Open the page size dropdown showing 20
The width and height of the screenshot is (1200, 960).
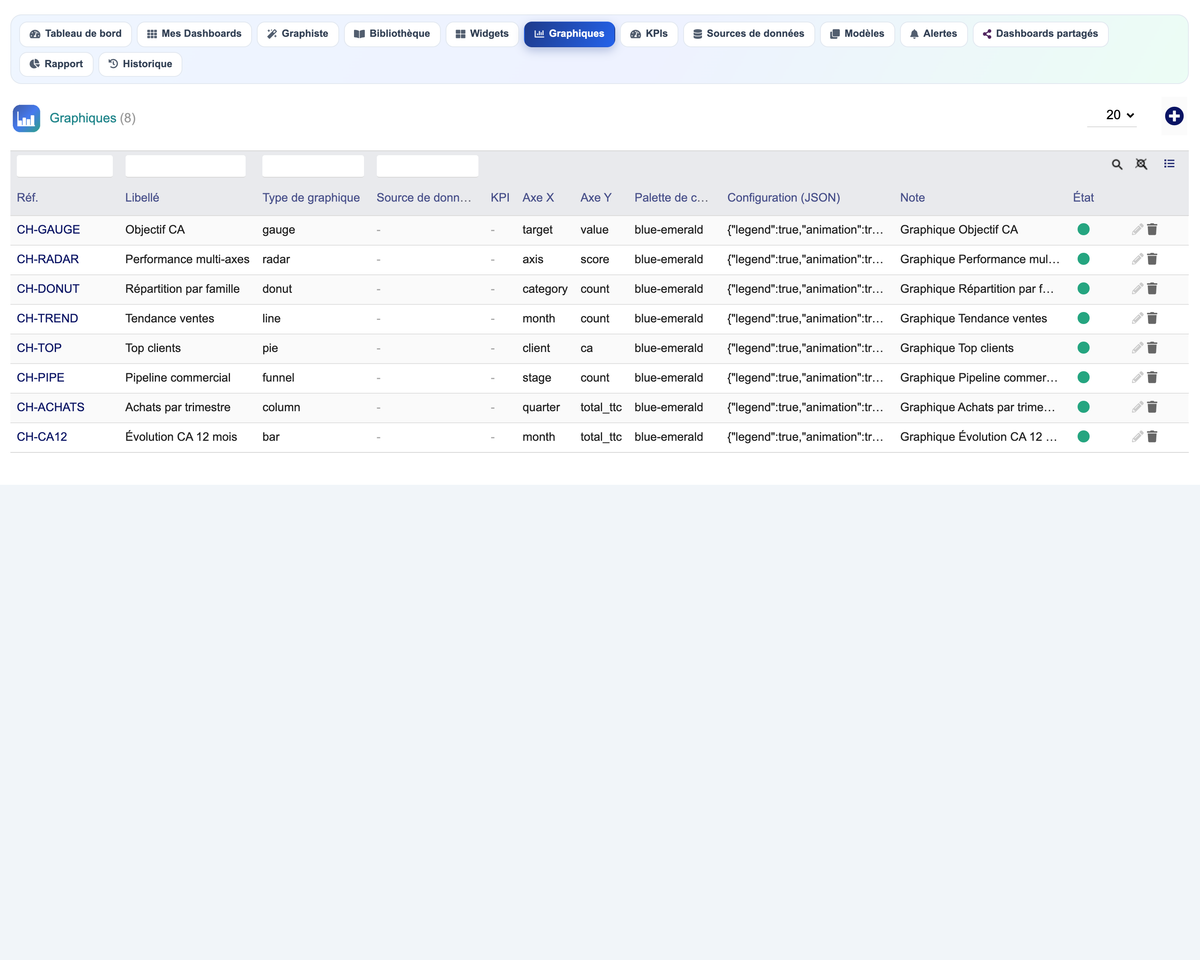(1112, 116)
